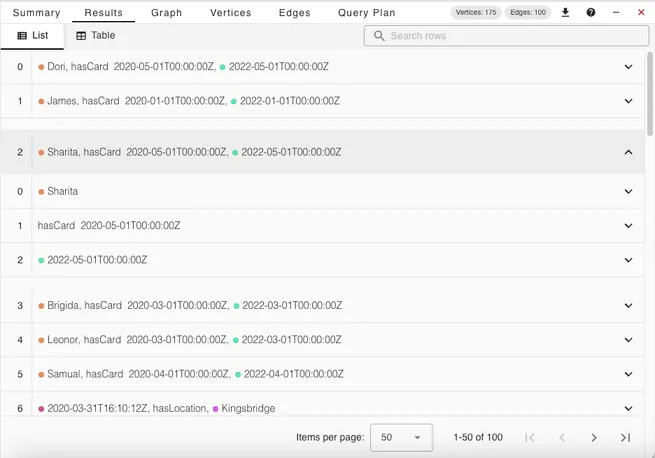
Task: Click the Leonor, hasCard row text
Action: pos(84,340)
